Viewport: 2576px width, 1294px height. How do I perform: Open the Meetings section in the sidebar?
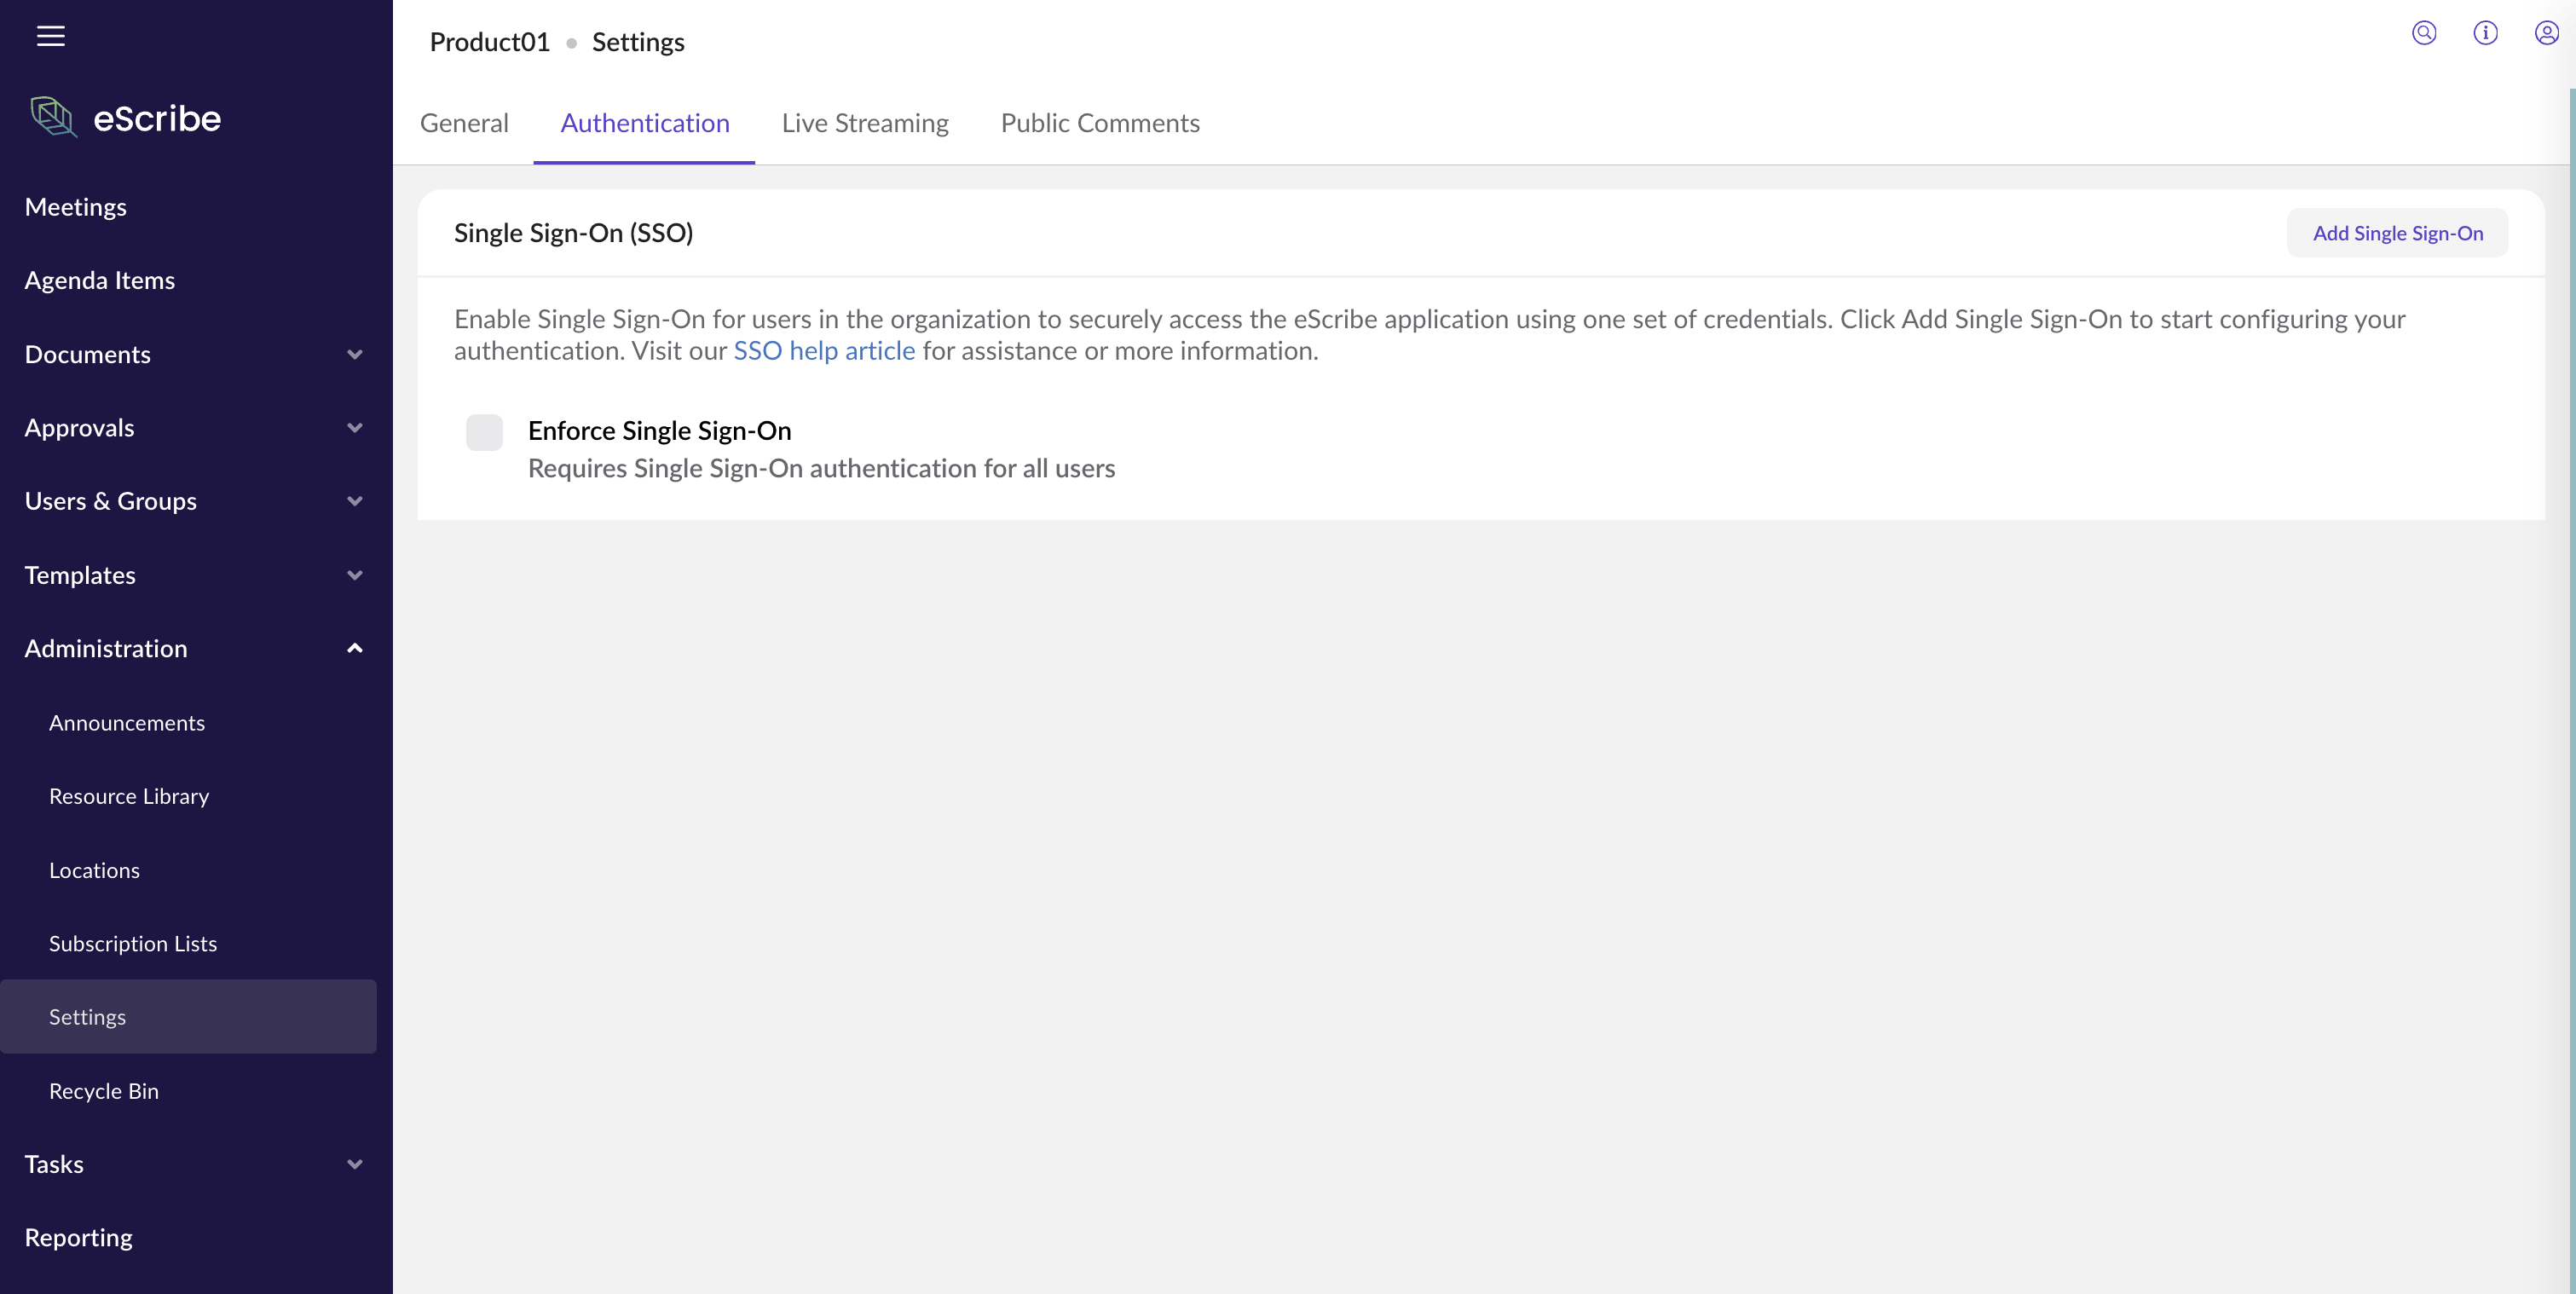(x=75, y=206)
